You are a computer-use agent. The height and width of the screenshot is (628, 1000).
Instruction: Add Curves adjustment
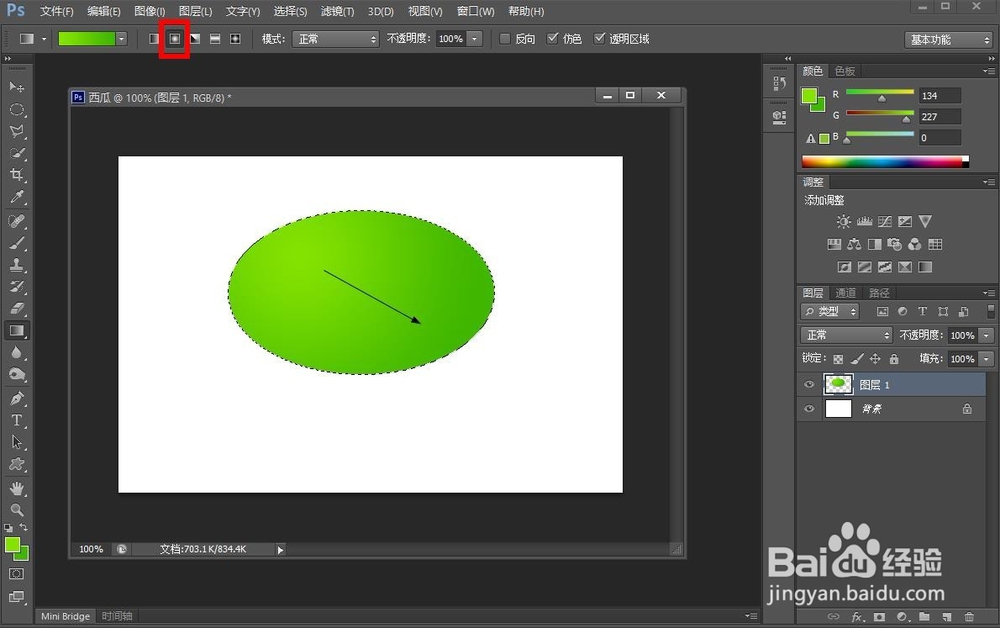coord(885,221)
